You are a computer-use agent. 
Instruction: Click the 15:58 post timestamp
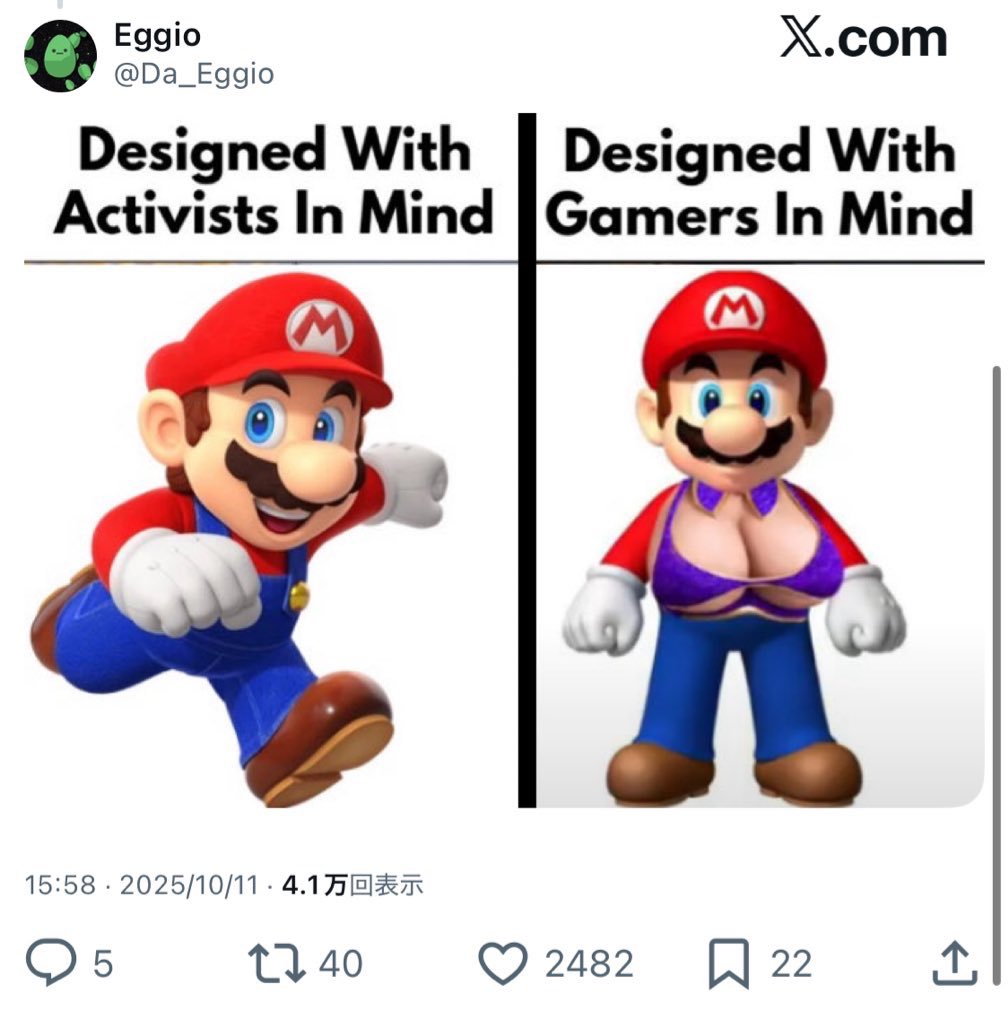[60, 885]
